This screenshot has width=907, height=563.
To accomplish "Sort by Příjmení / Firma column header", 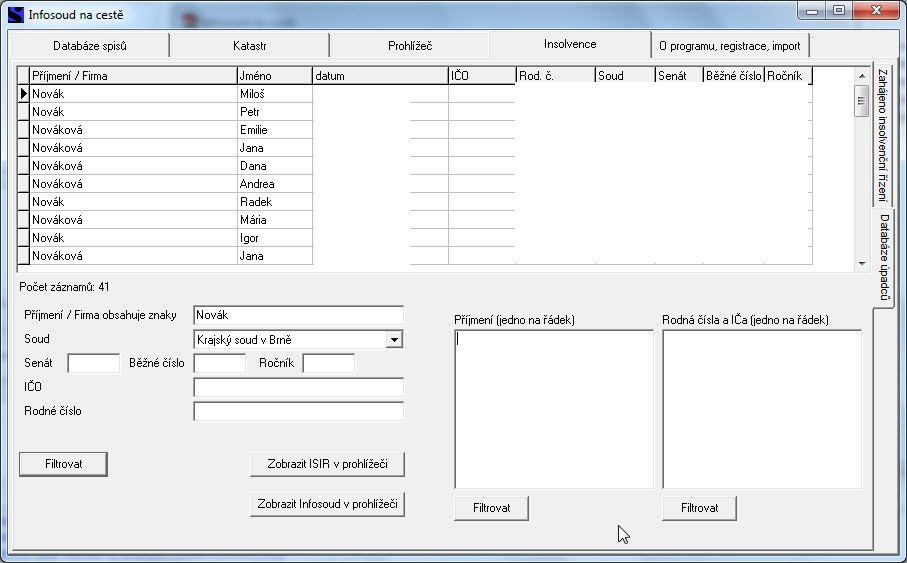I will [x=133, y=76].
